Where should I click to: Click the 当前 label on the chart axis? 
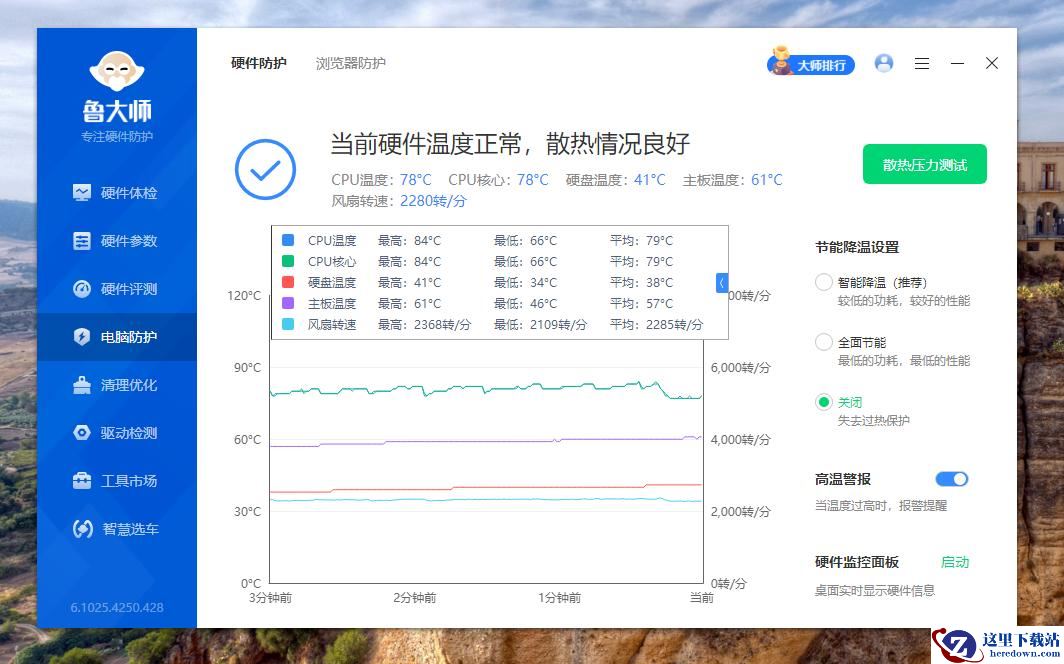coord(702,598)
